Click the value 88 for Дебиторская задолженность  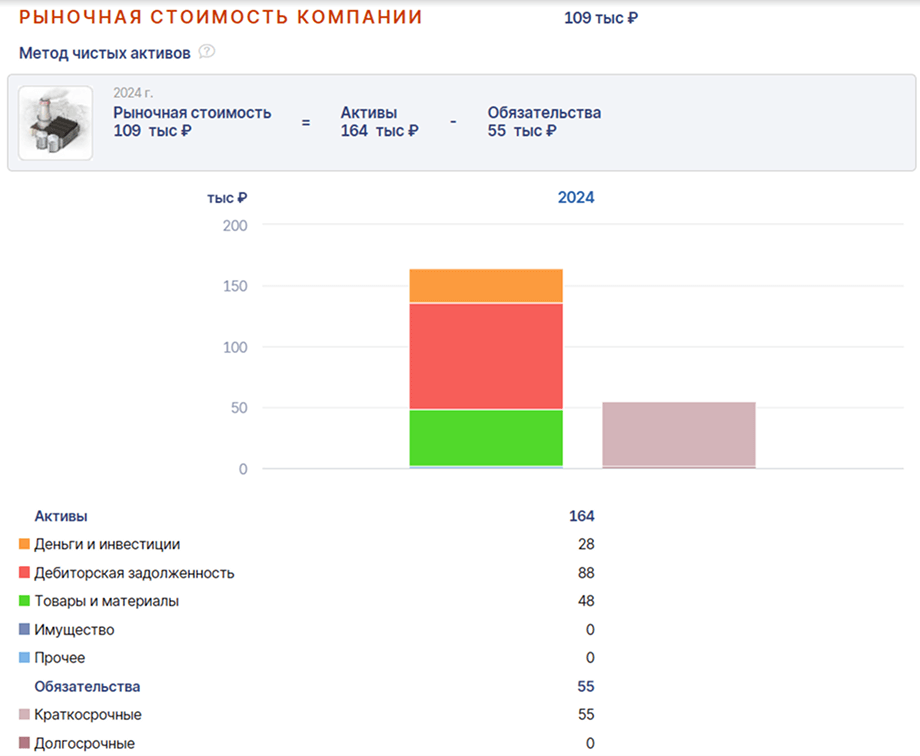tap(586, 573)
